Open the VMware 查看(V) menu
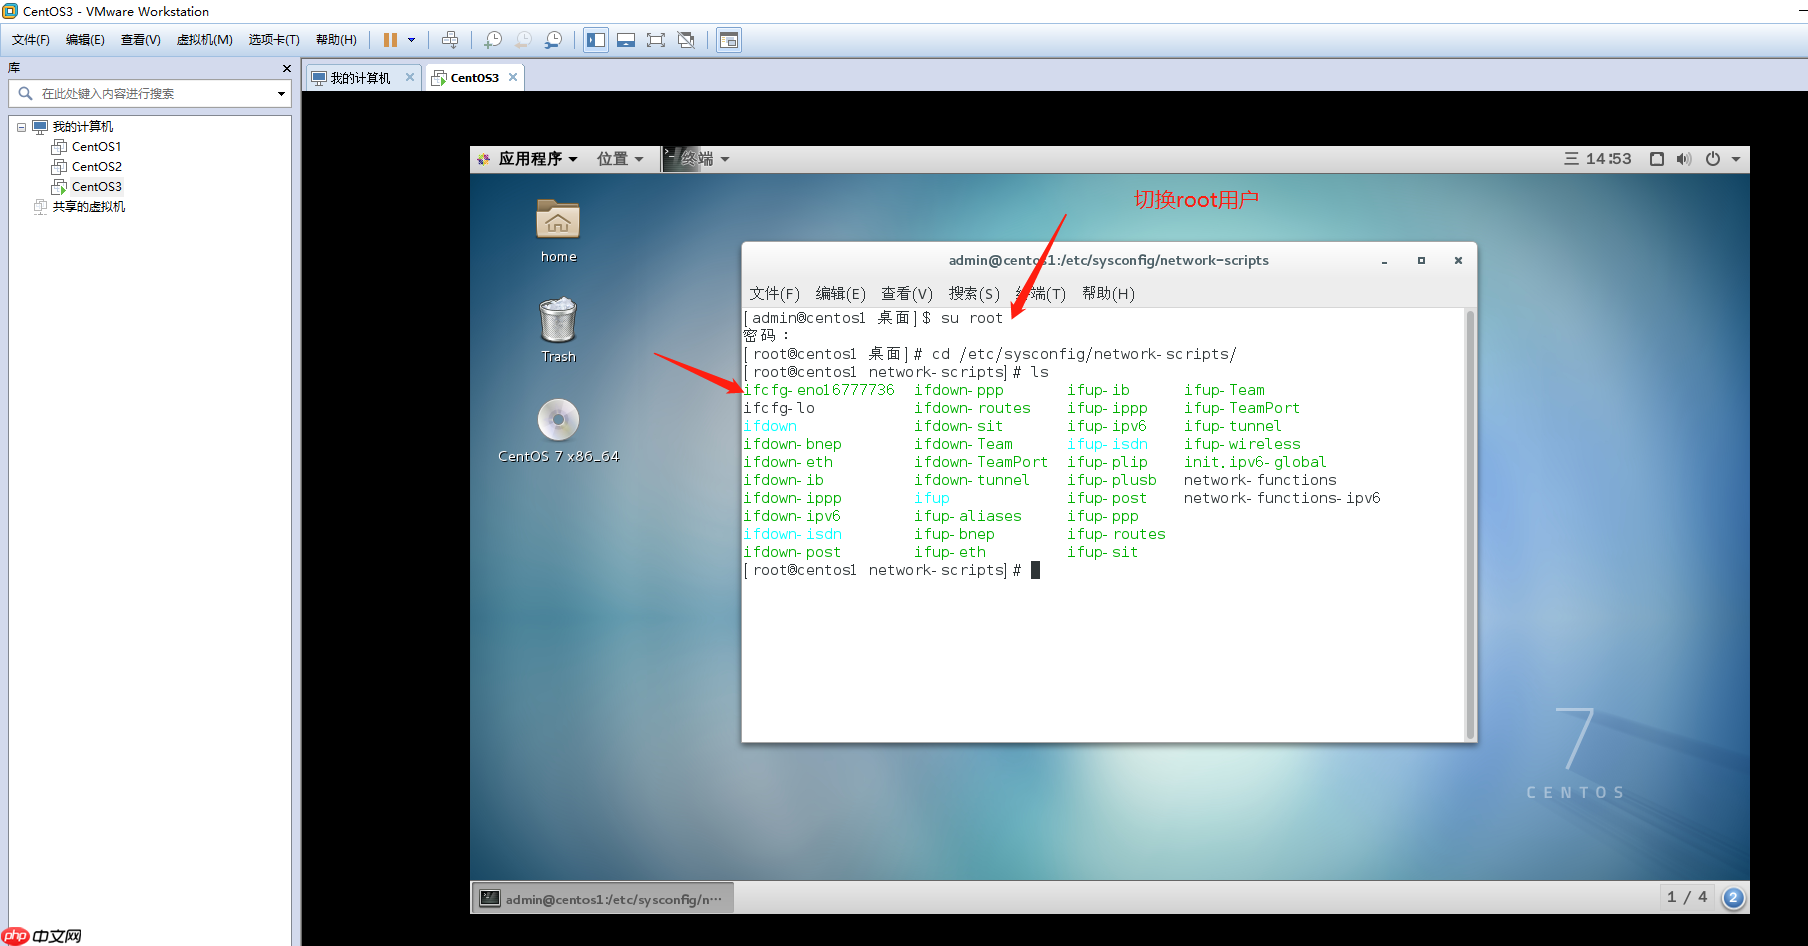1808x946 pixels. 141,40
